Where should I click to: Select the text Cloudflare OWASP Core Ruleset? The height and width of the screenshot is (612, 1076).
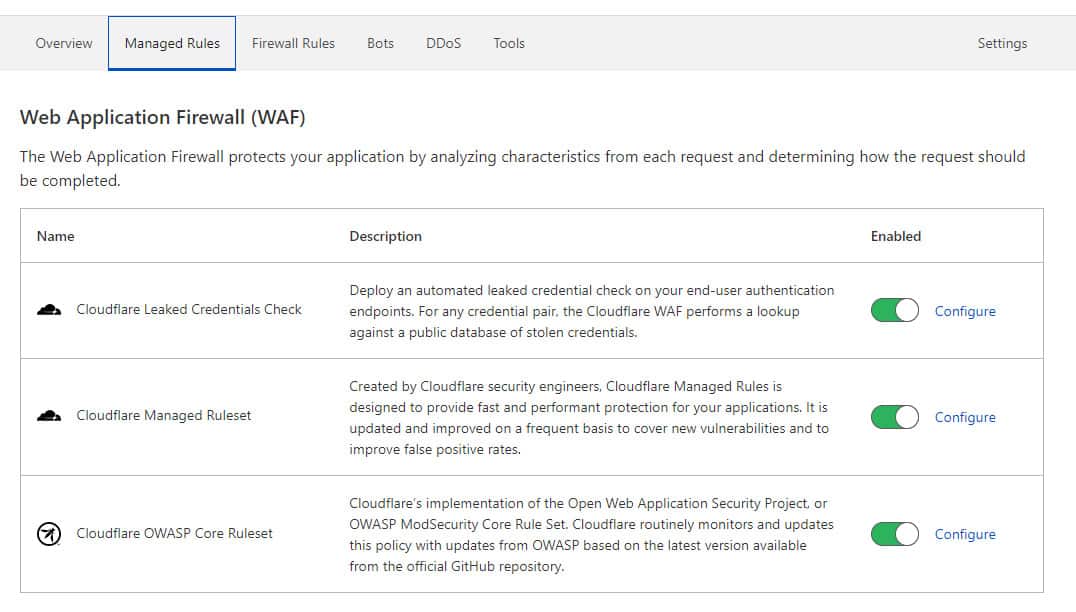point(174,533)
